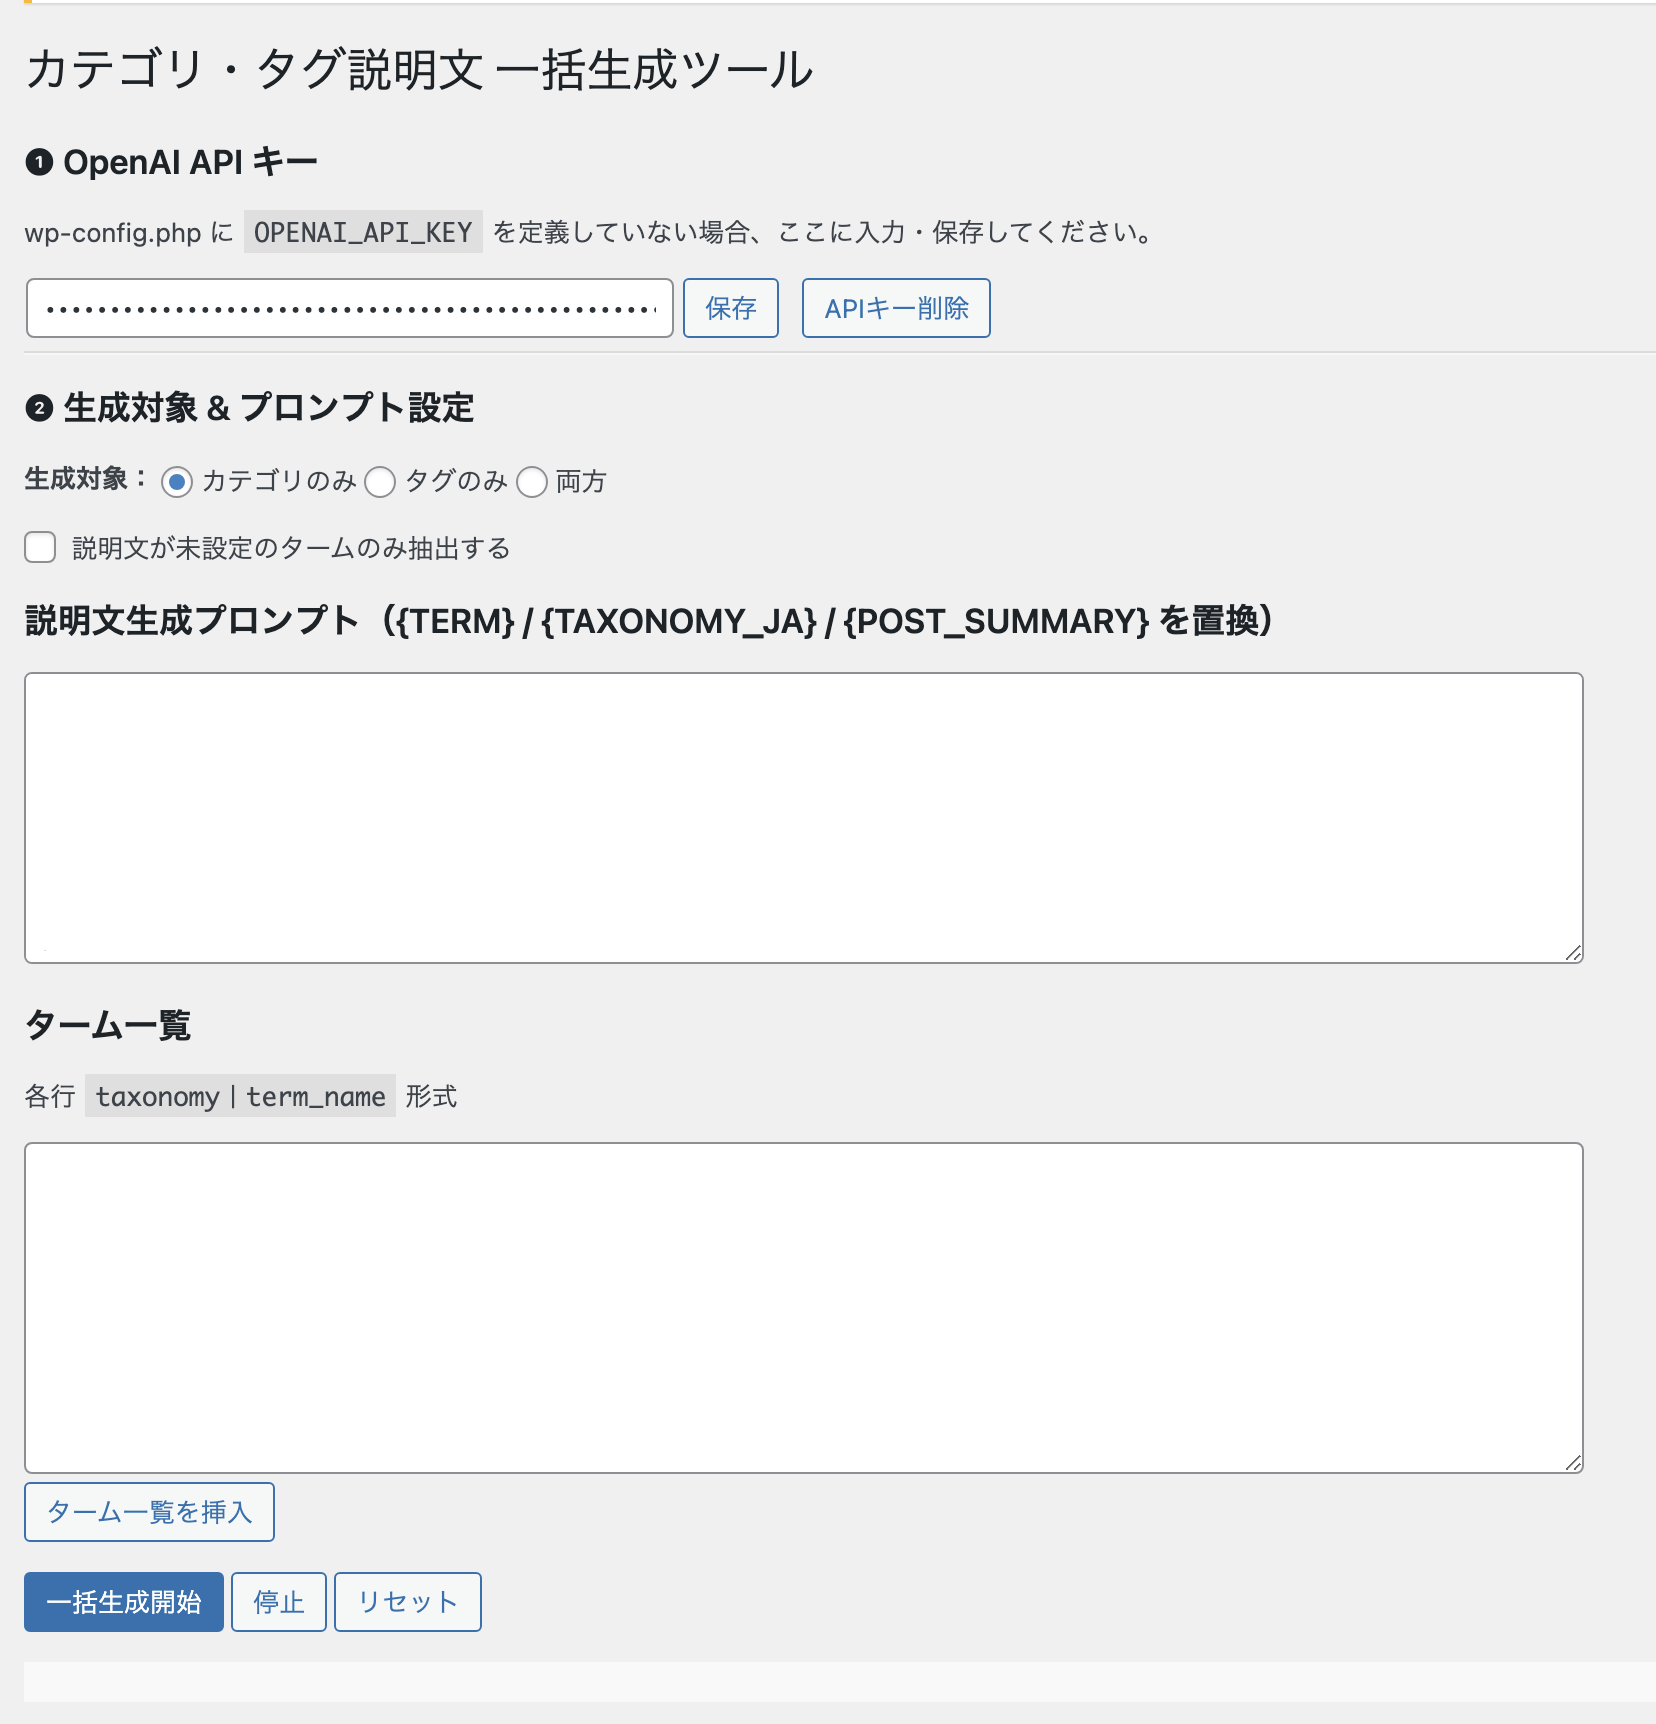Click the resize handle of the term list textarea

pos(1573,1463)
